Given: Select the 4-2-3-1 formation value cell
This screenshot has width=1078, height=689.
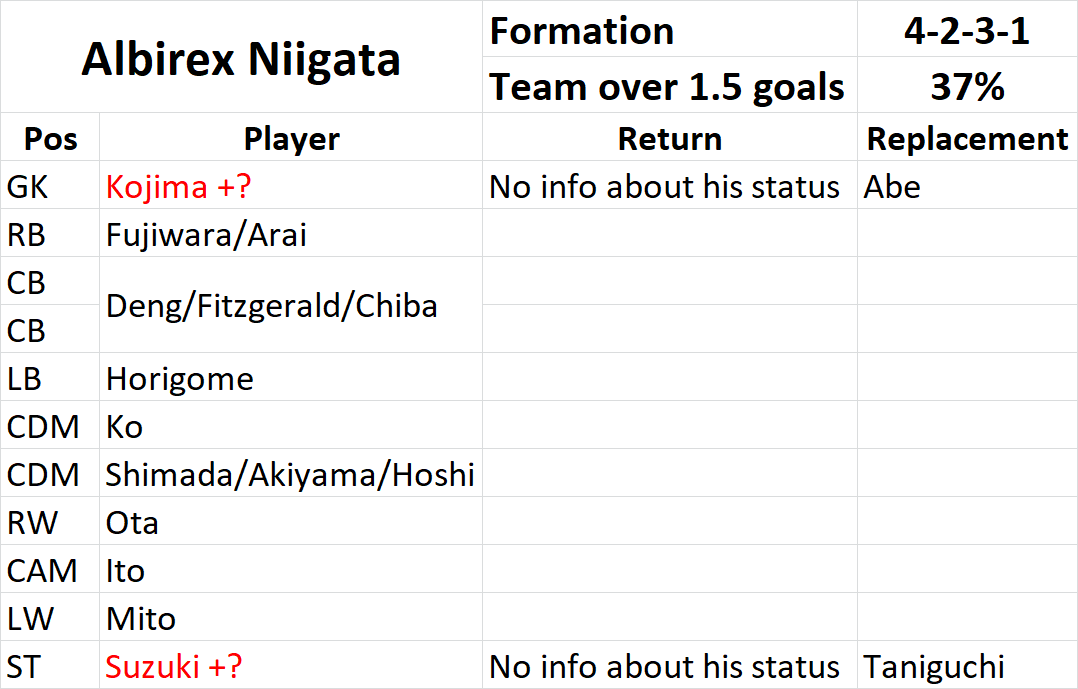Looking at the screenshot, I should click(967, 30).
